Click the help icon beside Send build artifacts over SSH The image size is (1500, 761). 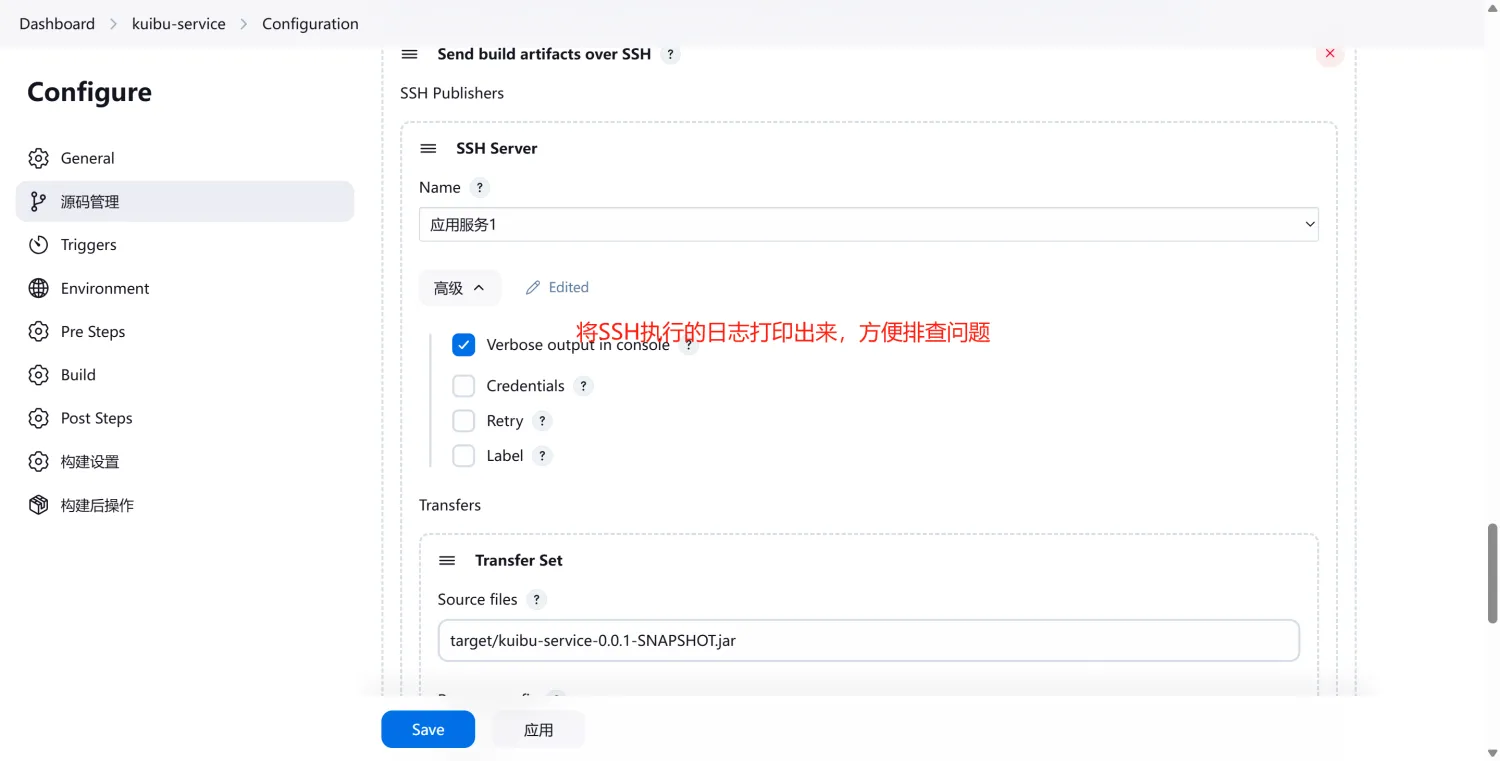coord(671,54)
